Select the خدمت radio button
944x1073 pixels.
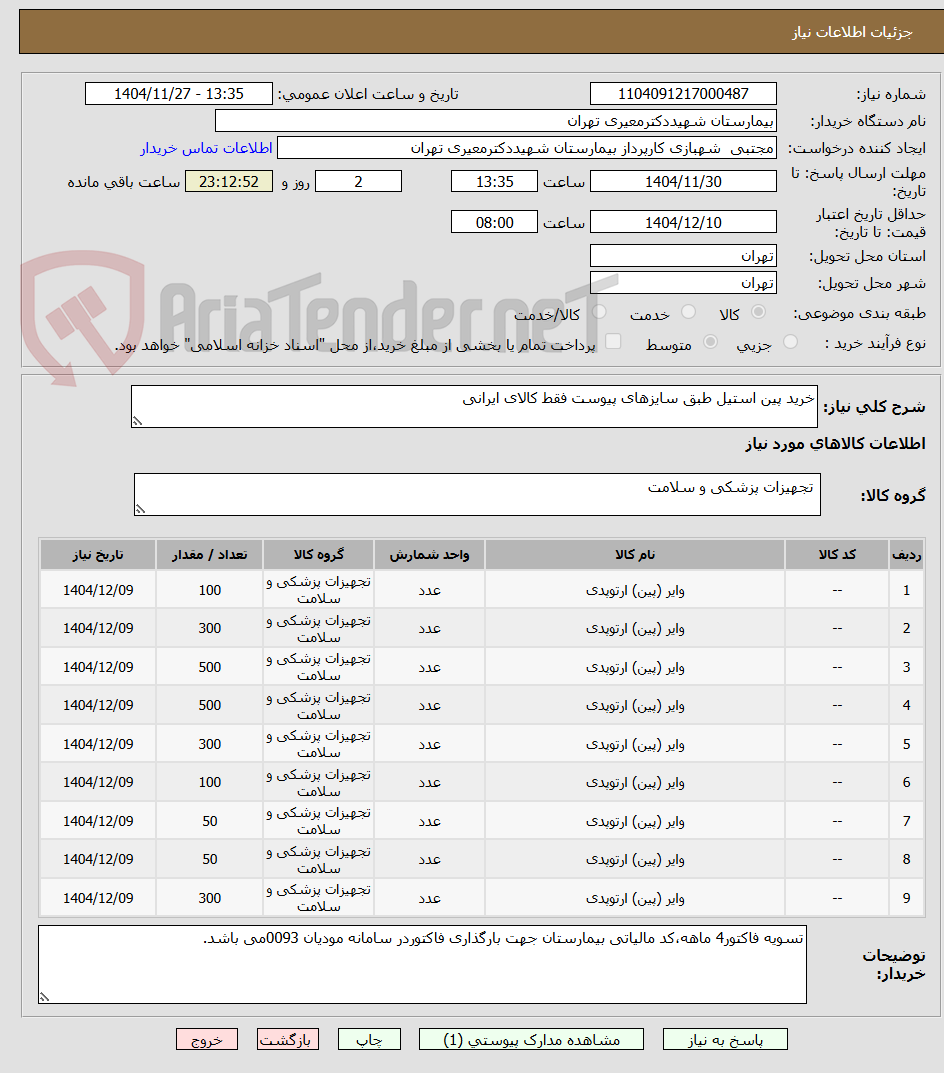coord(689,312)
